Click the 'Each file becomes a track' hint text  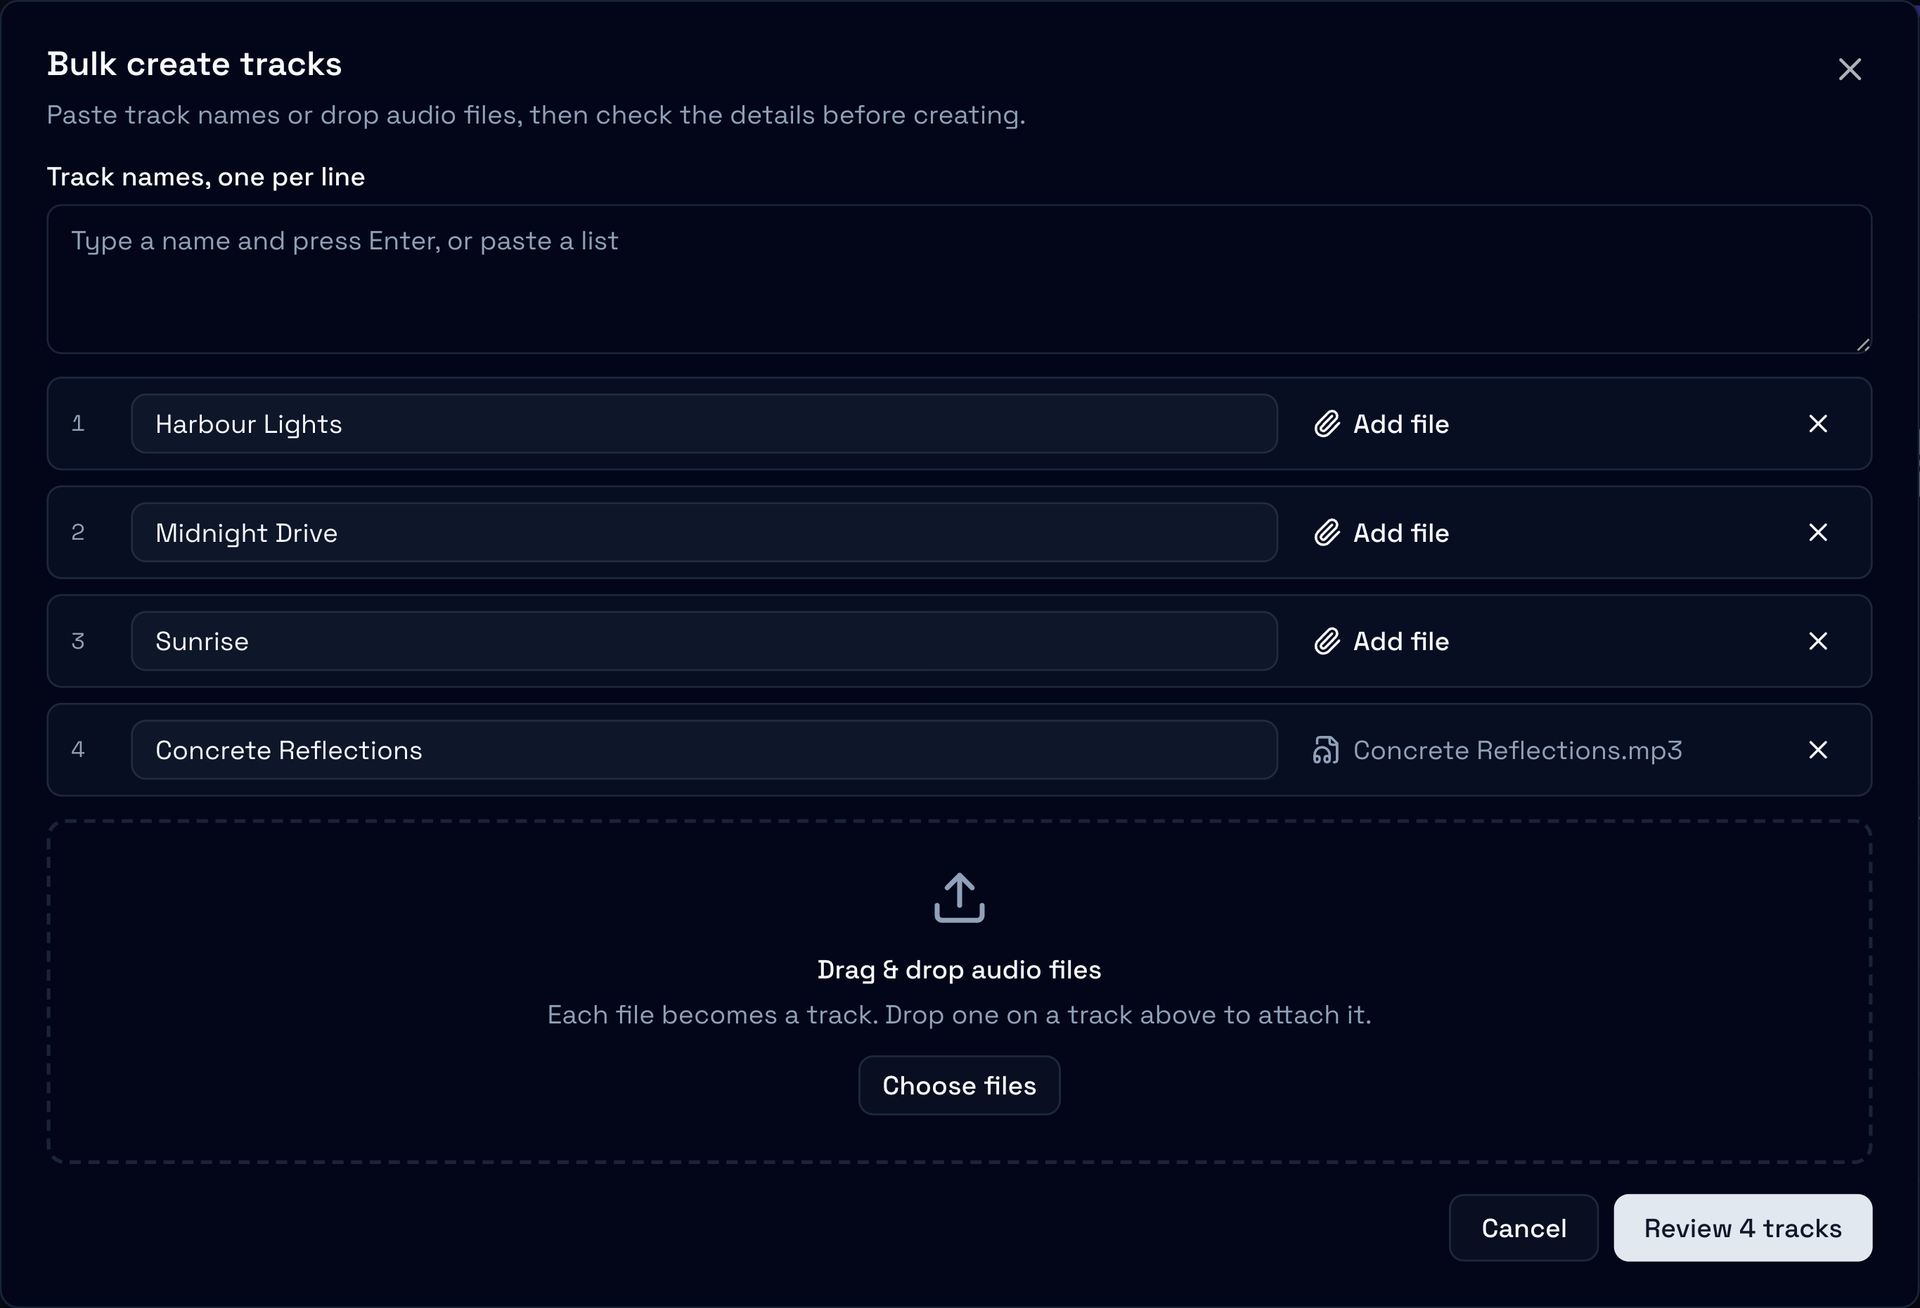(x=959, y=1015)
